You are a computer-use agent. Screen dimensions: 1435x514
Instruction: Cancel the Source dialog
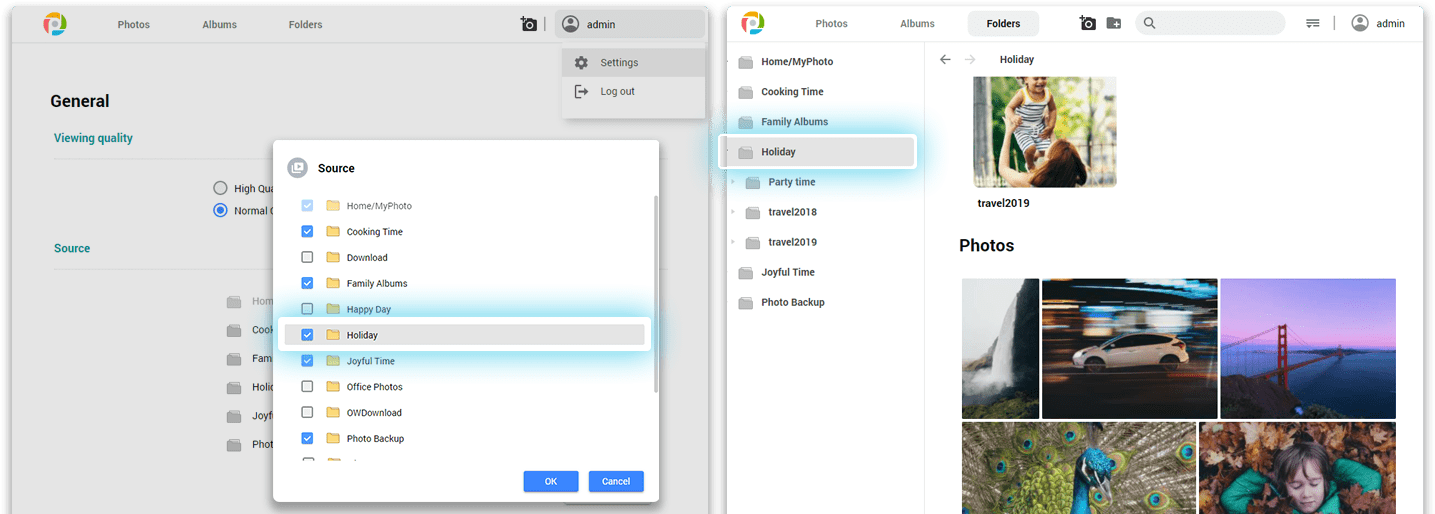616,481
